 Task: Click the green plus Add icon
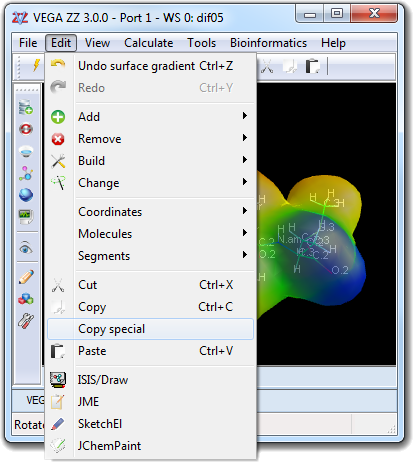coord(58,117)
